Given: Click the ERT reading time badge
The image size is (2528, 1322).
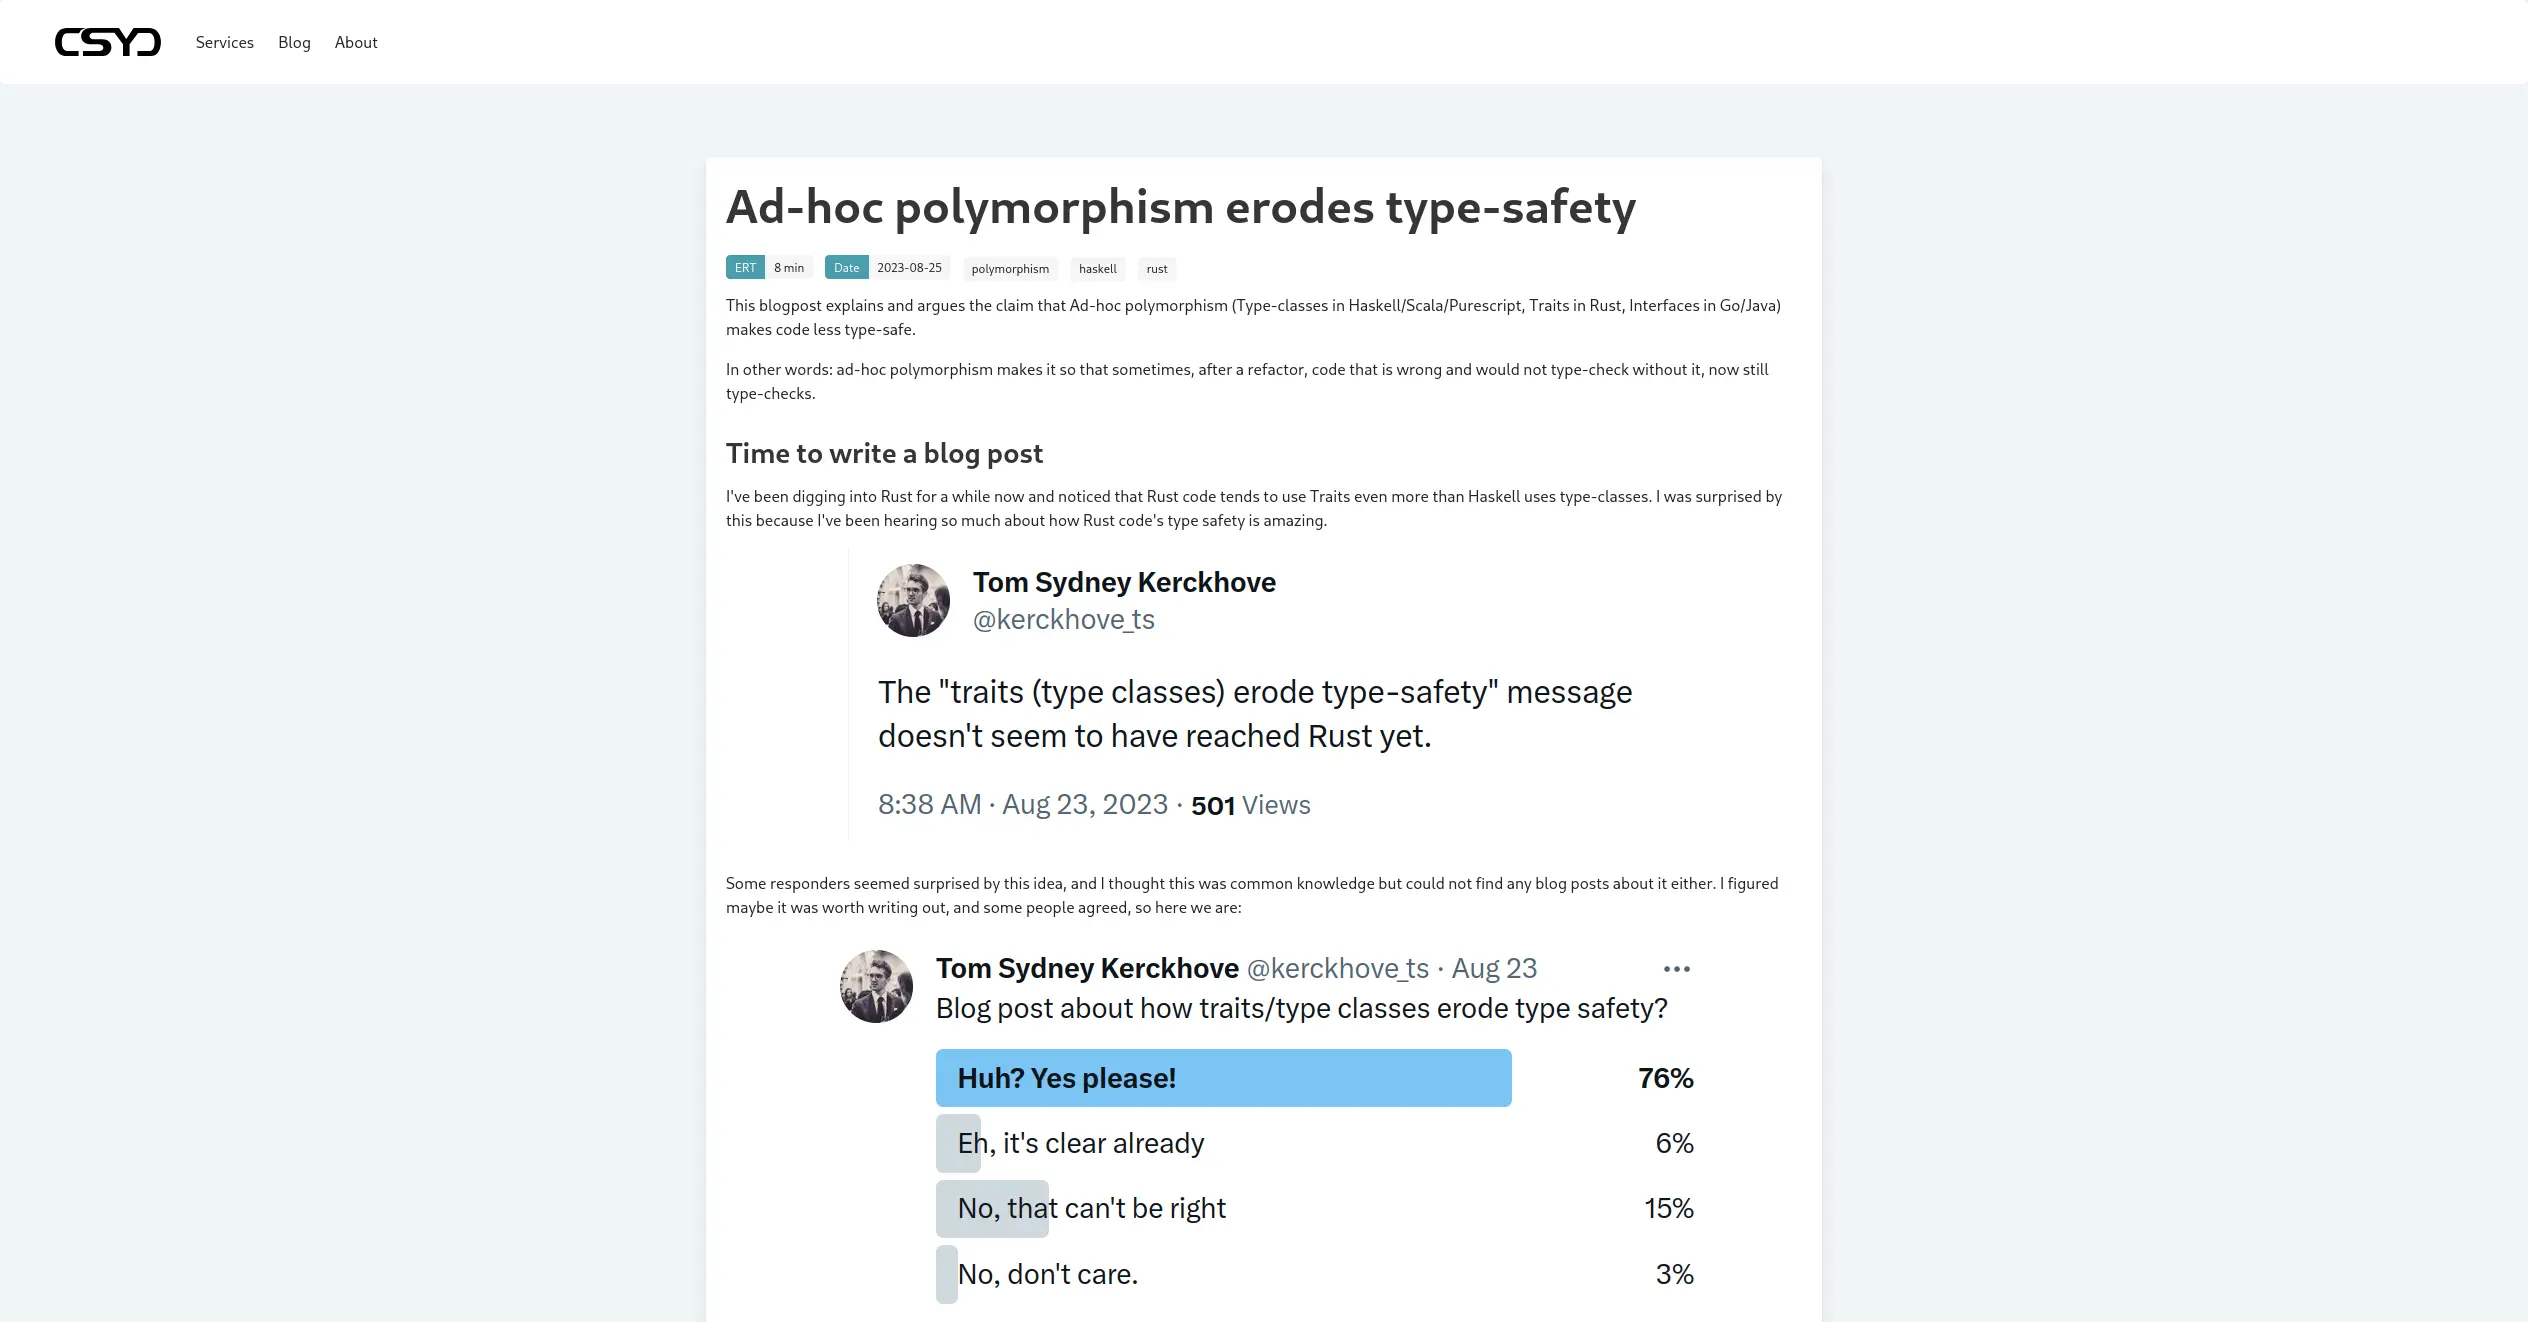Looking at the screenshot, I should [746, 267].
